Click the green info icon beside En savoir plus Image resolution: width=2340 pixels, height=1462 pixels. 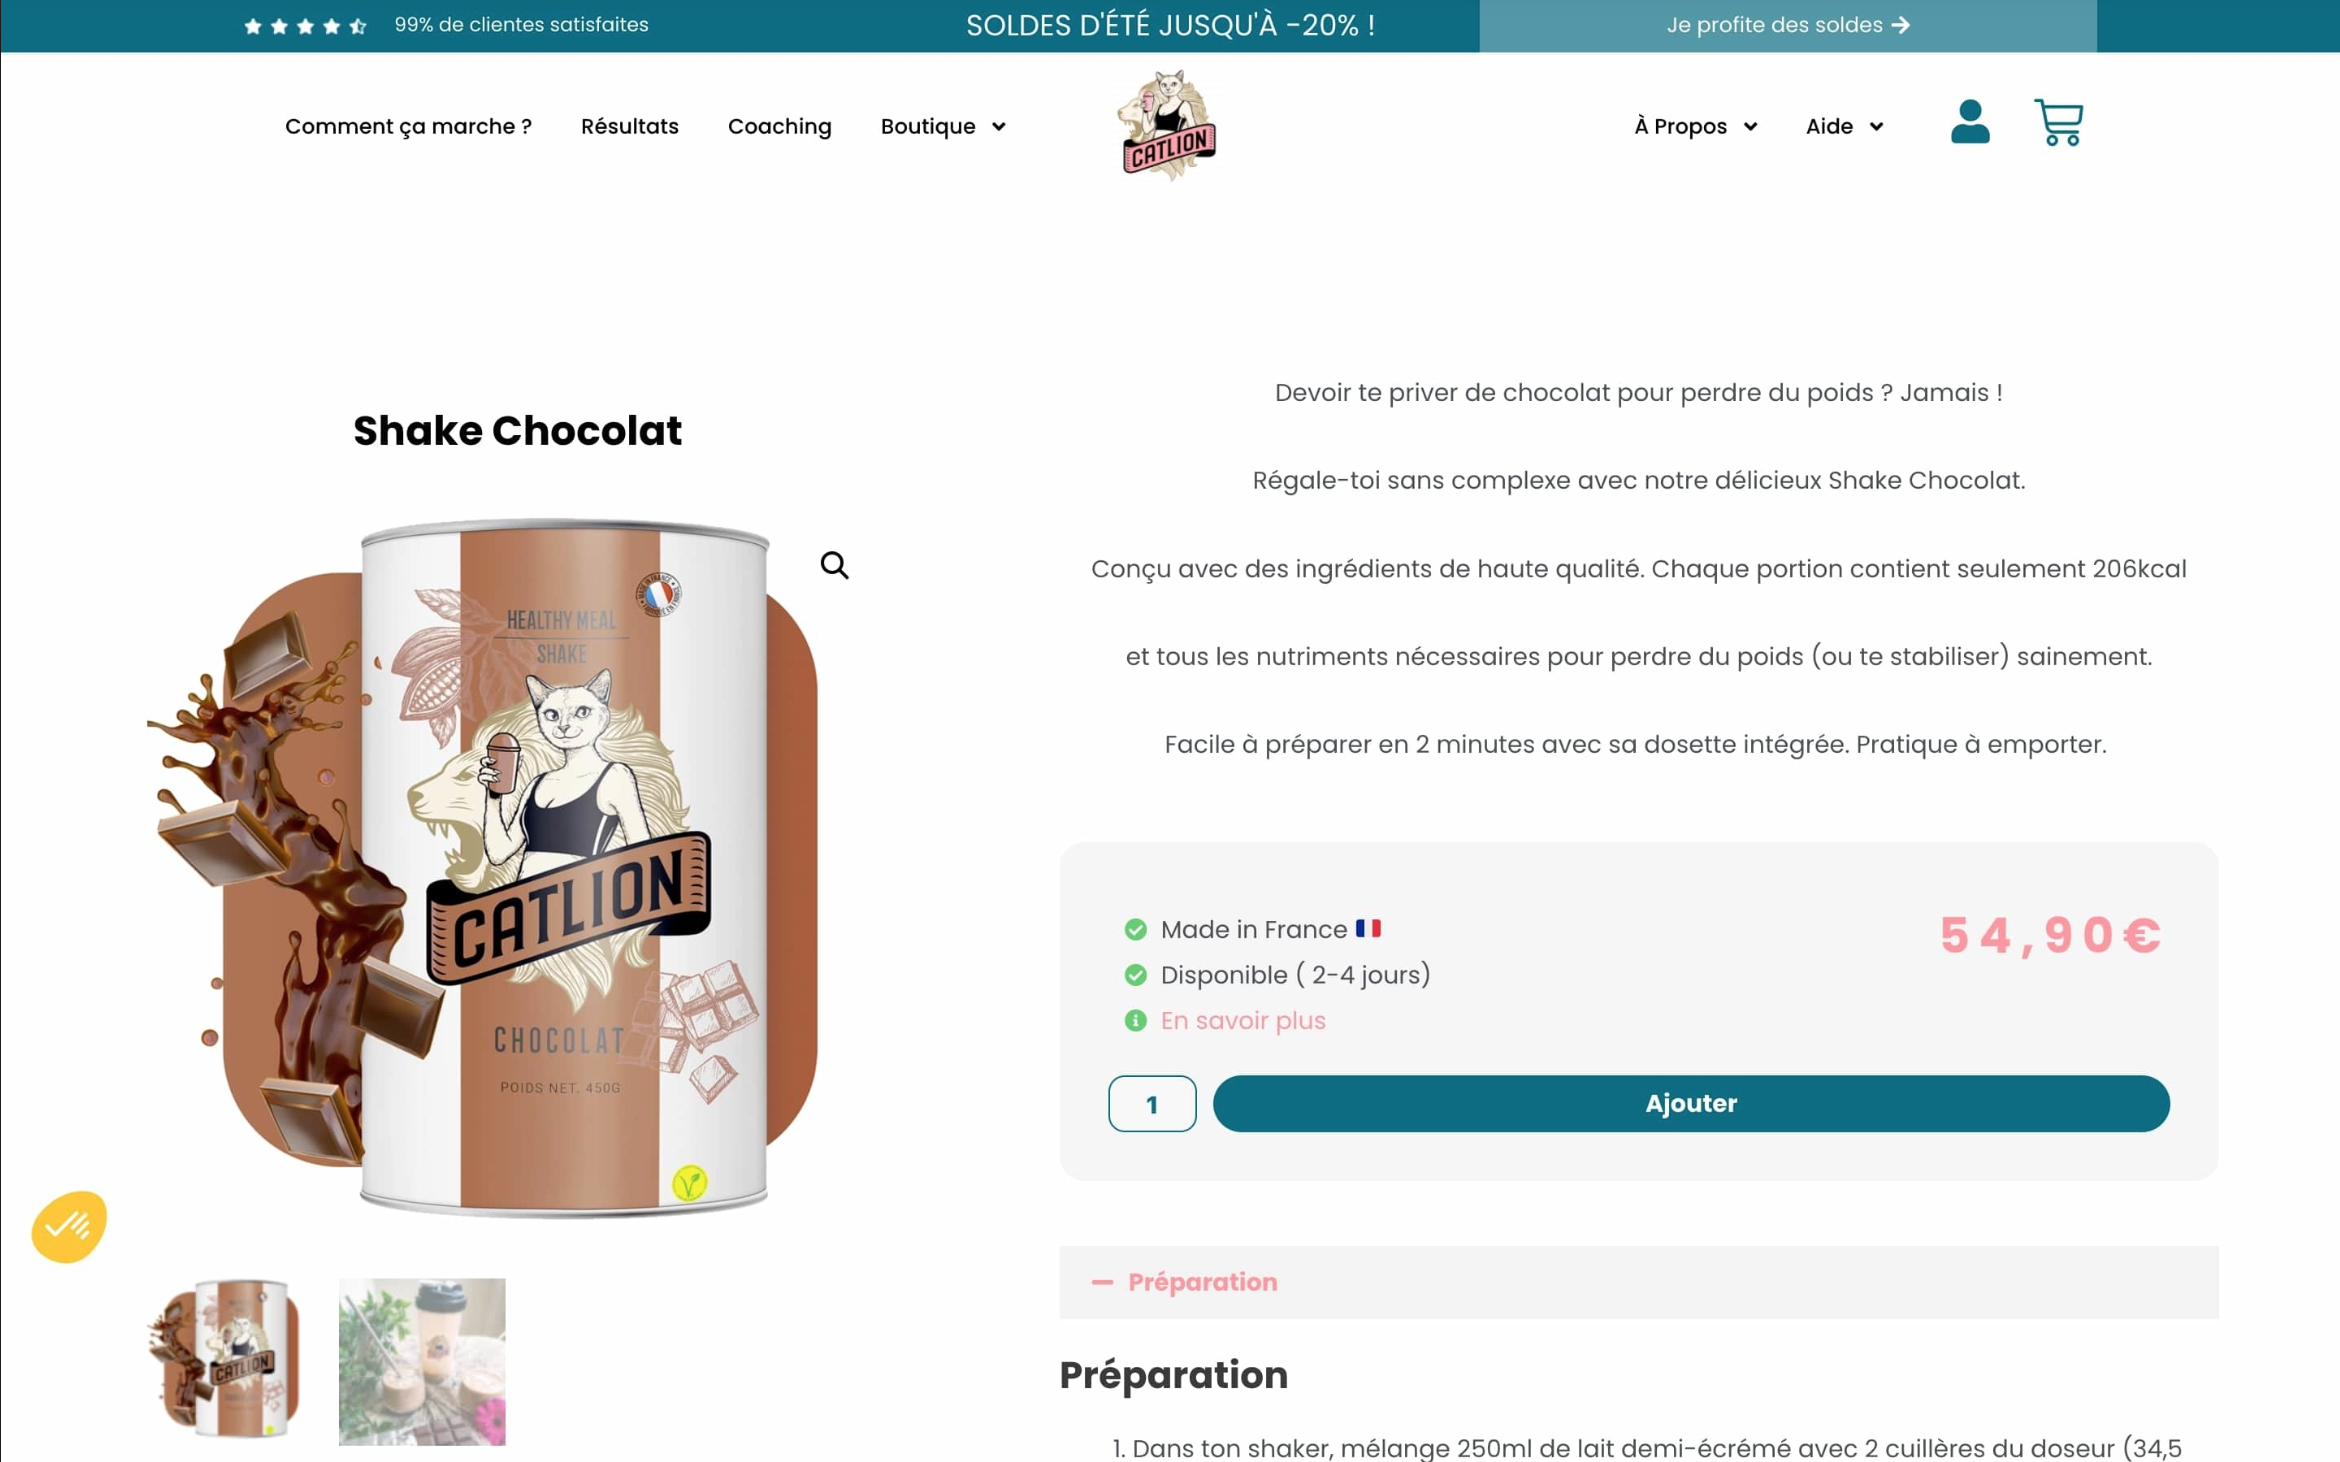[x=1135, y=1020]
